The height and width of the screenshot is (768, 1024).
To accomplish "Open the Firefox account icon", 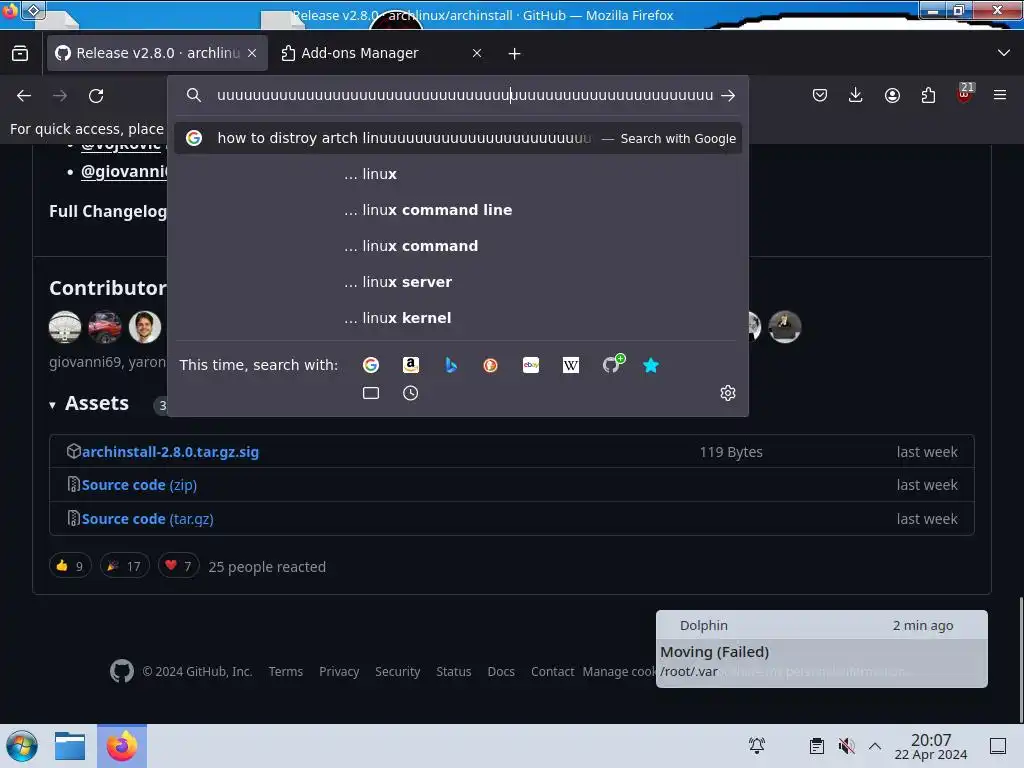I will (892, 95).
